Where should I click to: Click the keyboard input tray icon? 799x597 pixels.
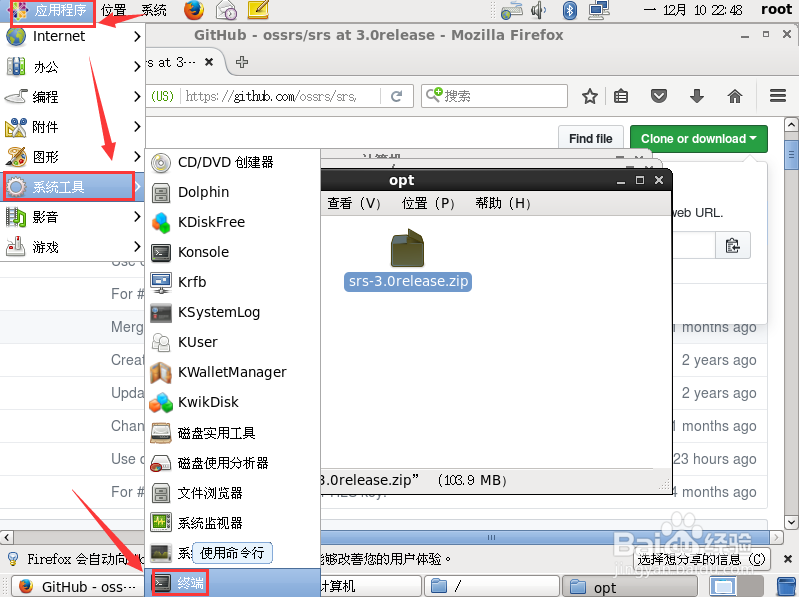pos(511,10)
